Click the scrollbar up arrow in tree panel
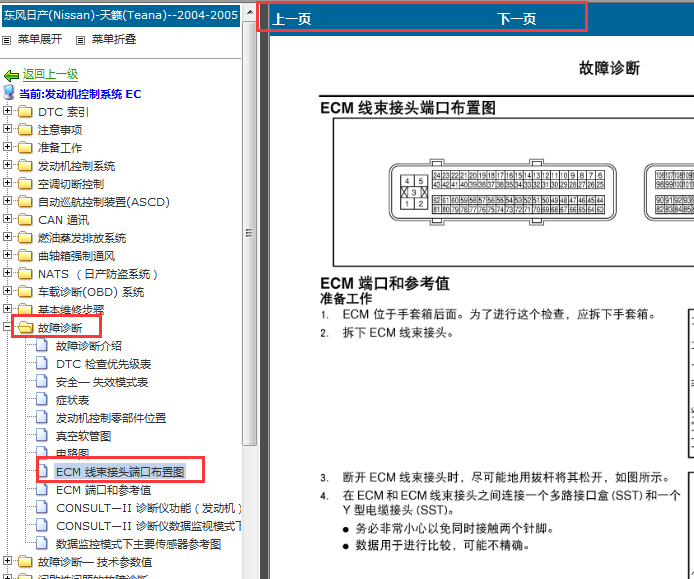Viewport: 694px width, 579px height. point(250,12)
